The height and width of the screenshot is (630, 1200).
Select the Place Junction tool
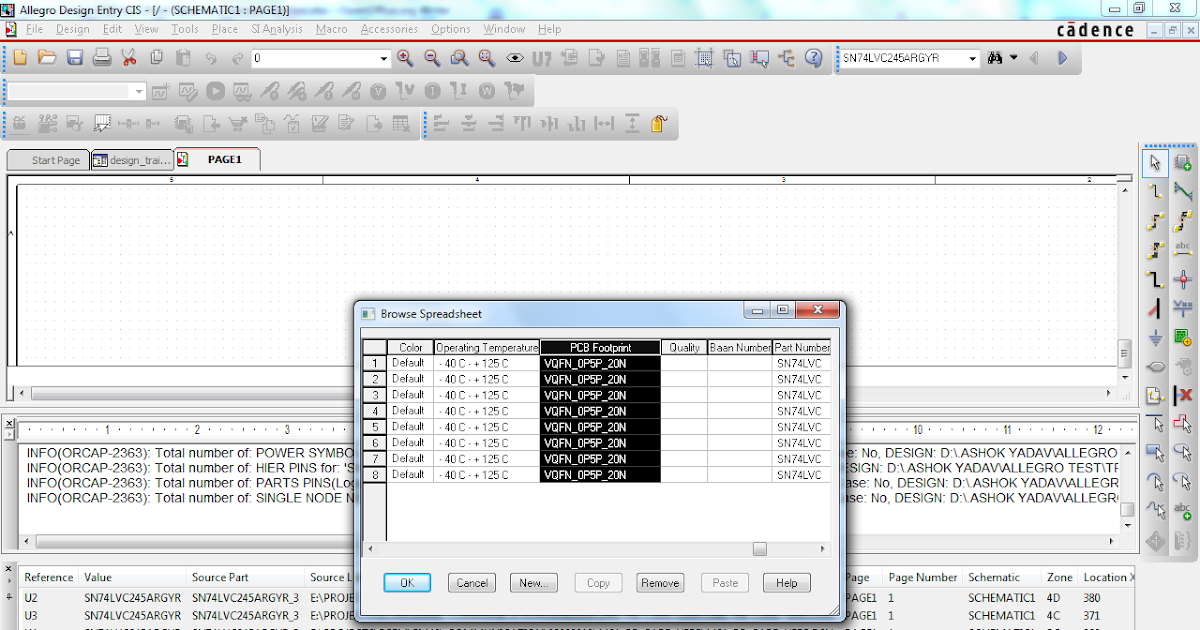click(x=1183, y=279)
